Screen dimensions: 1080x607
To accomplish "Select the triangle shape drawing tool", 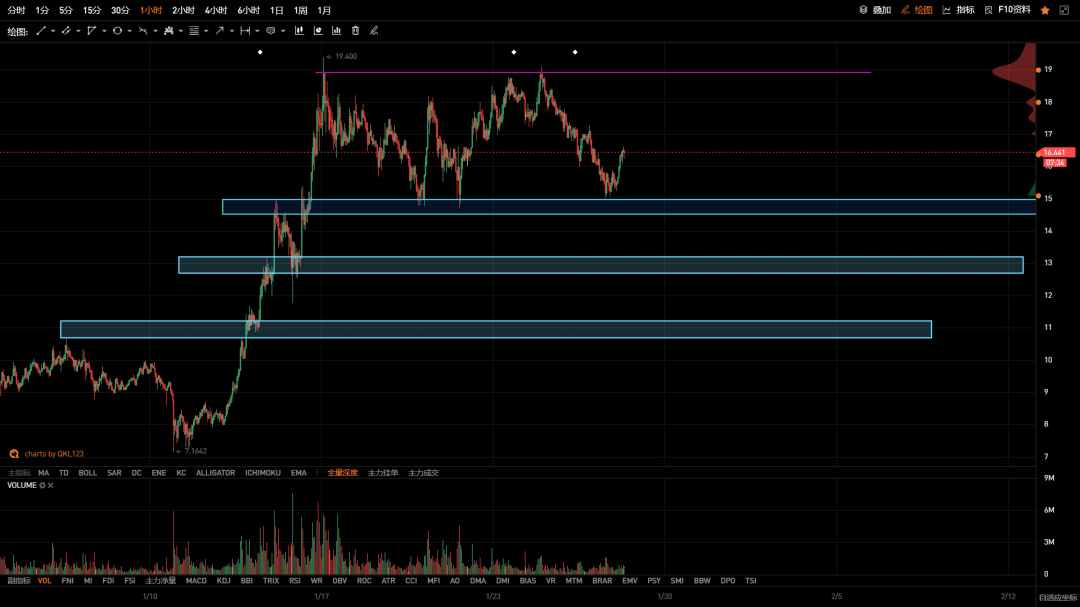I will click(92, 31).
